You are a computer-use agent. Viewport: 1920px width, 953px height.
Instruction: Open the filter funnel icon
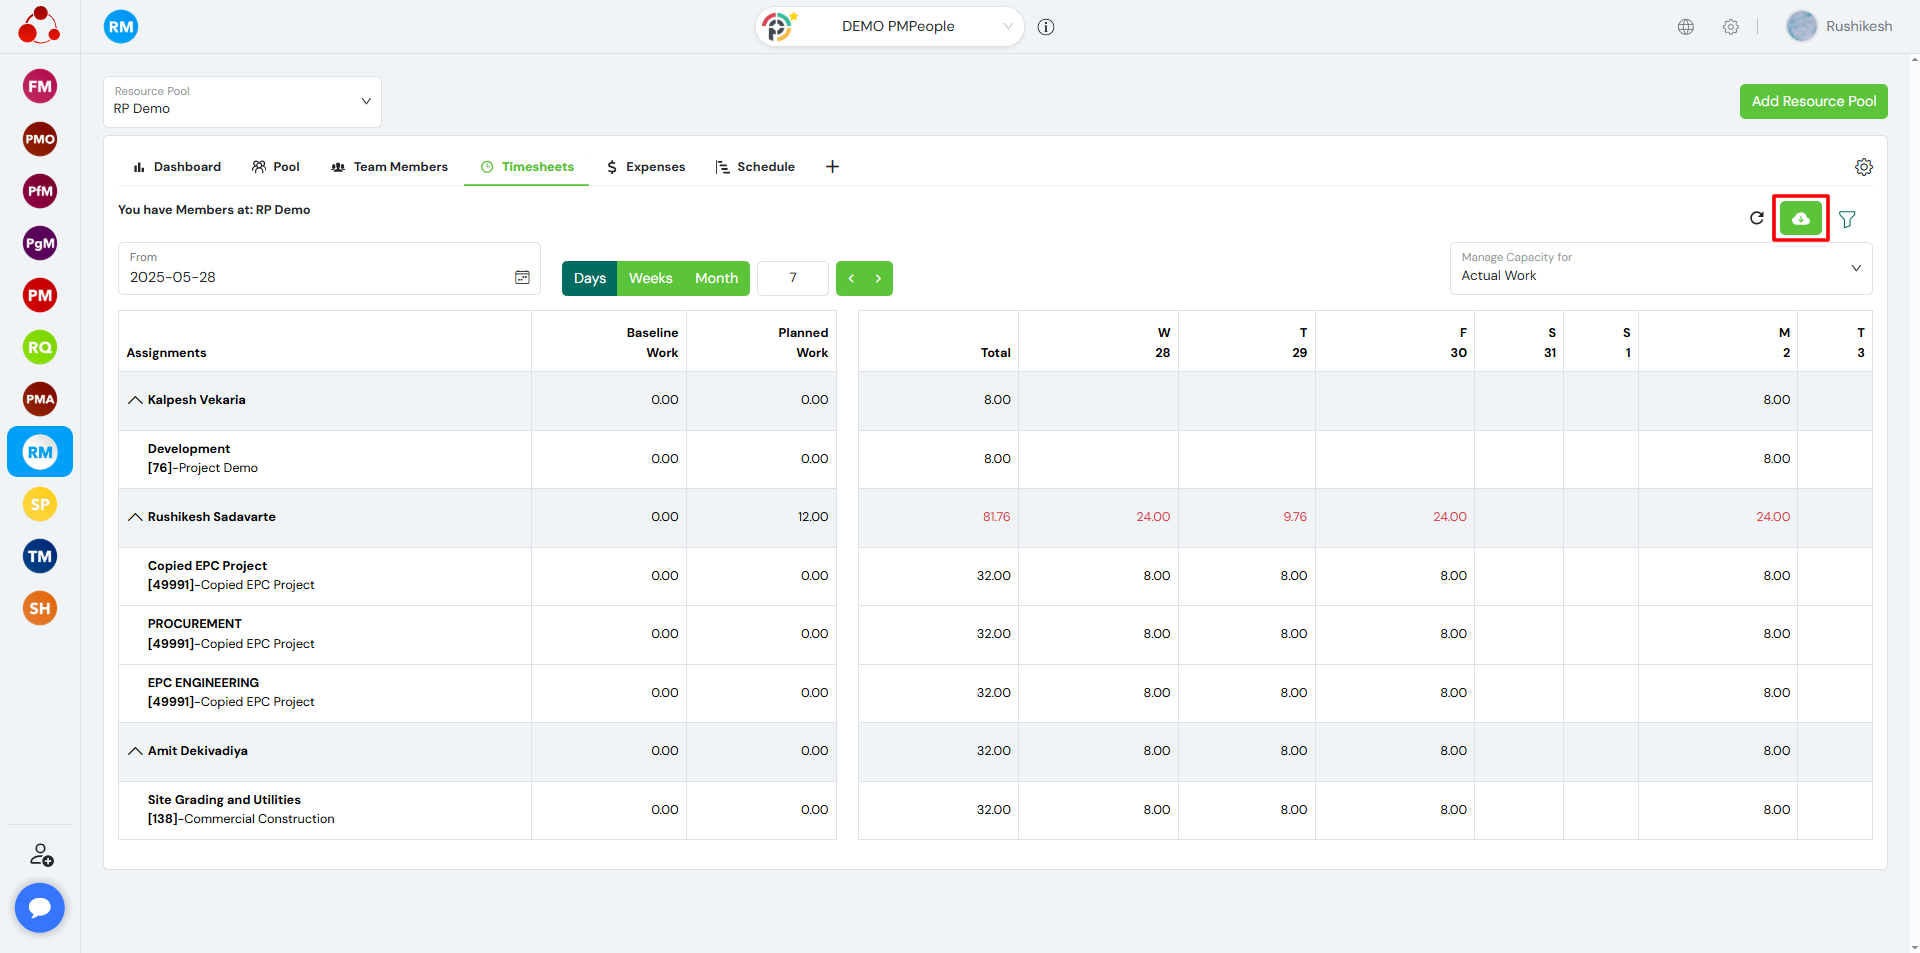[x=1847, y=219]
